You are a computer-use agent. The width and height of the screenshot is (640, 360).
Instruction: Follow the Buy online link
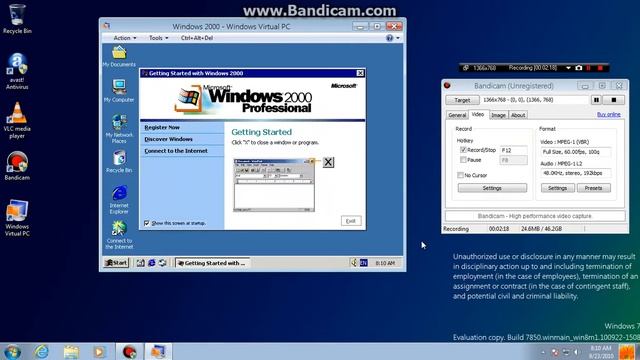(x=609, y=115)
